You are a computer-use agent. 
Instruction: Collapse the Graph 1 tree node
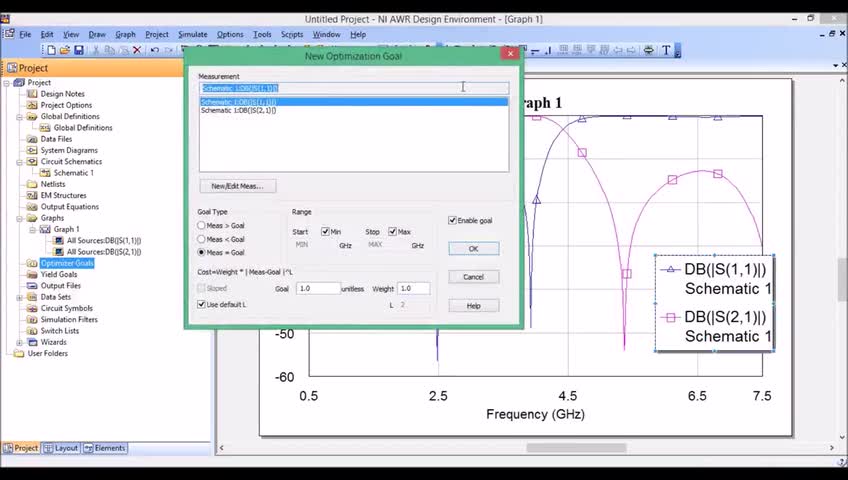[33, 230]
